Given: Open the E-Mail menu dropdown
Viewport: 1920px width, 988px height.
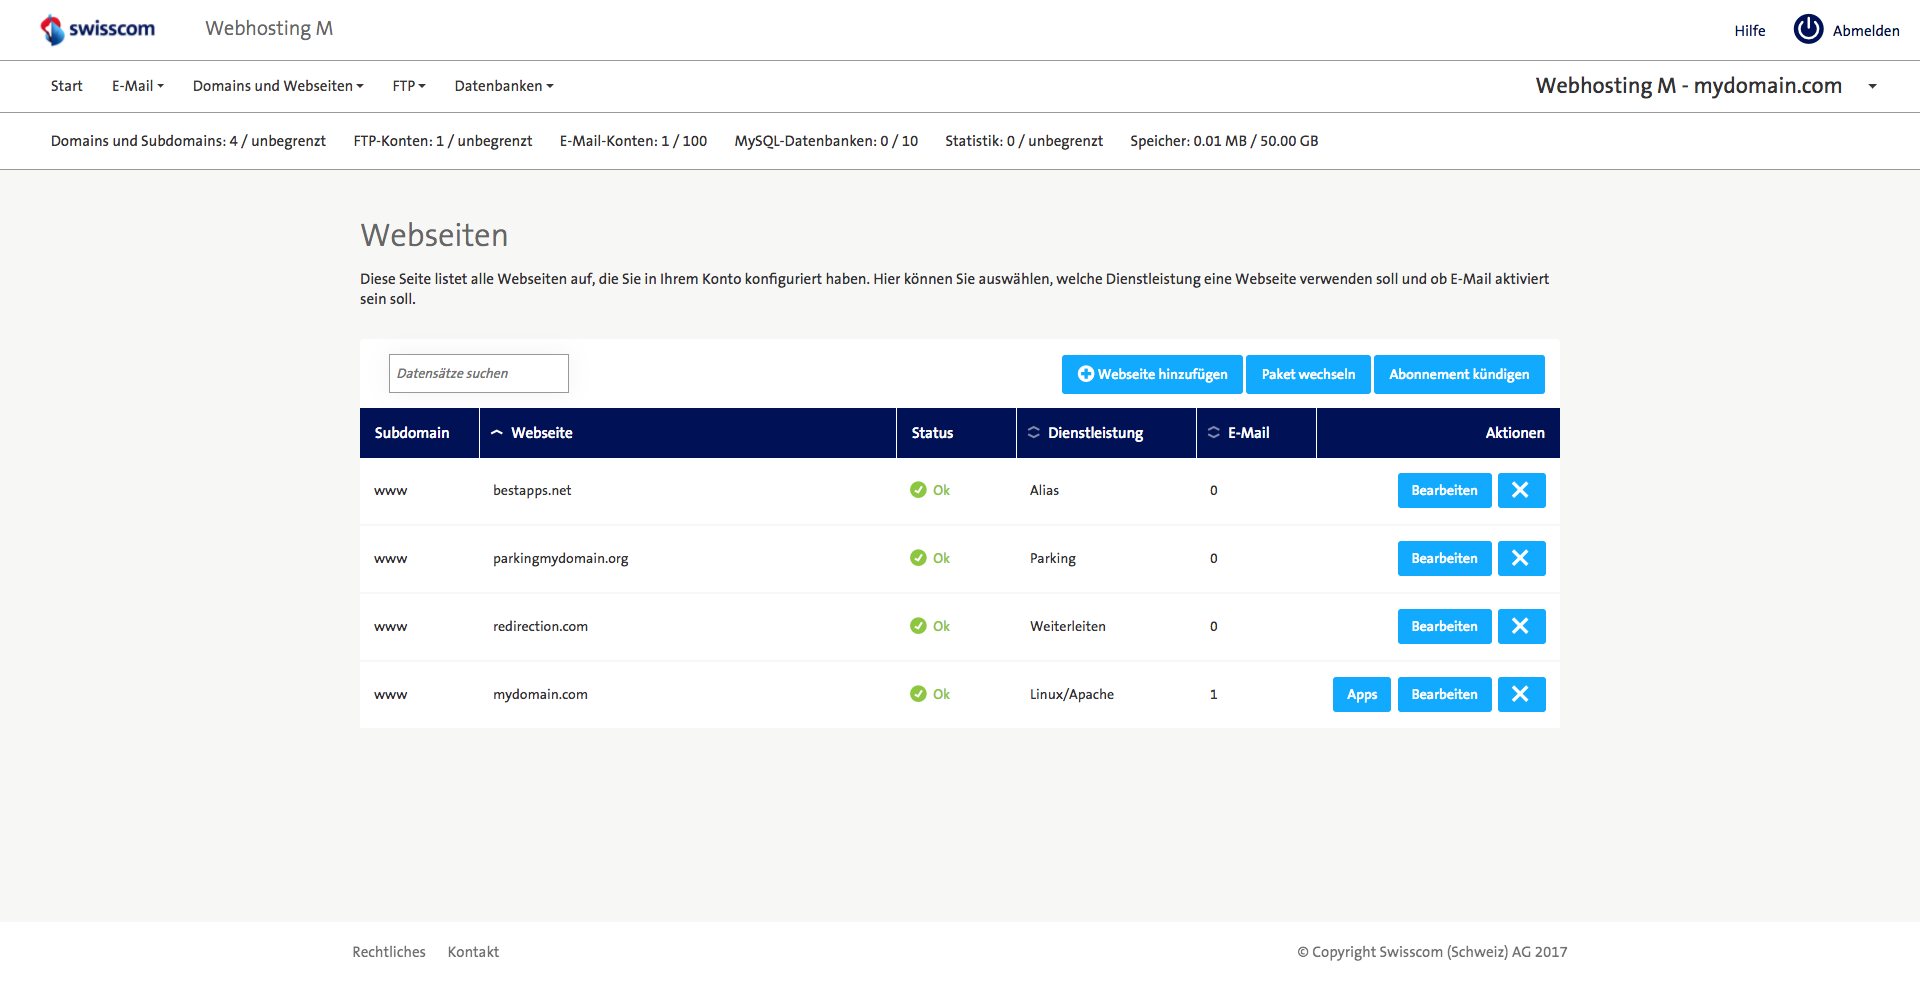Looking at the screenshot, I should click(x=138, y=86).
